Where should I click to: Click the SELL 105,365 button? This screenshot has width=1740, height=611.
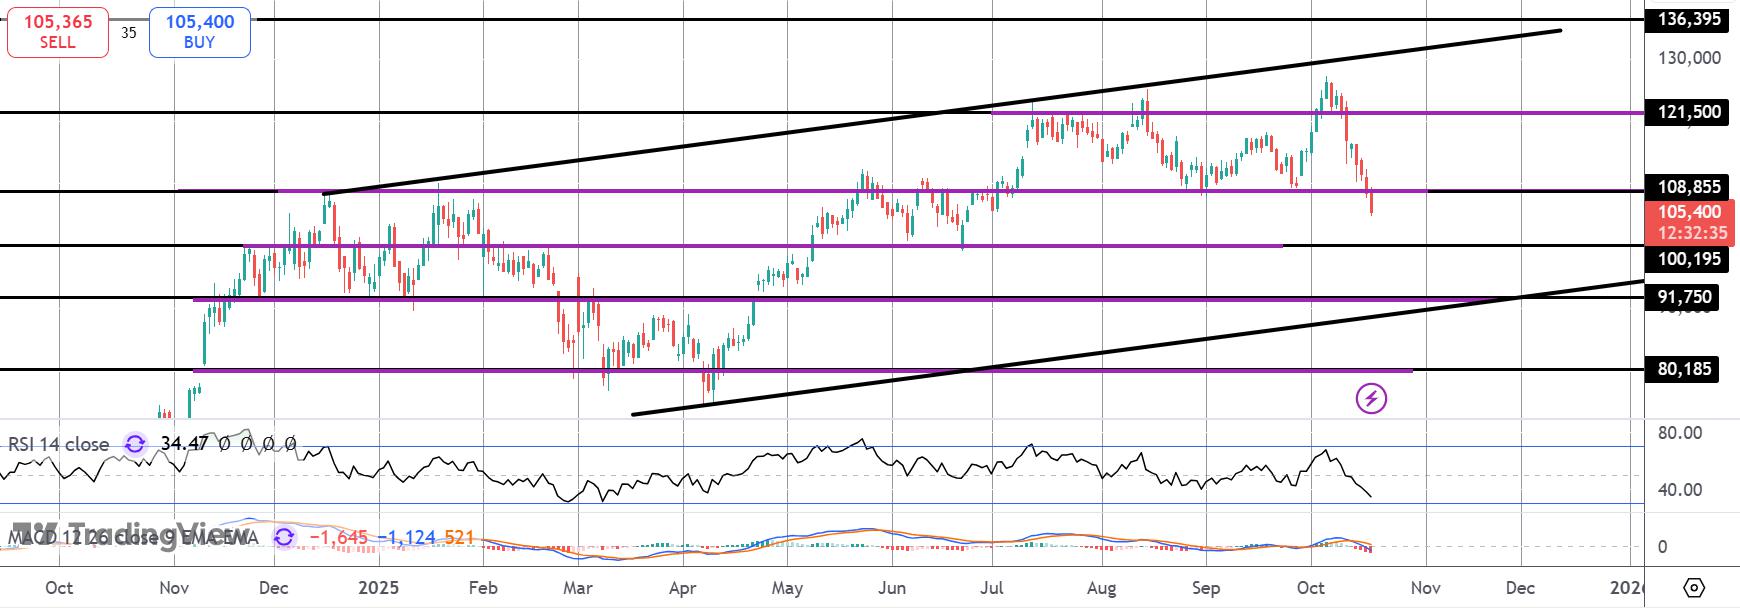pyautogui.click(x=58, y=32)
